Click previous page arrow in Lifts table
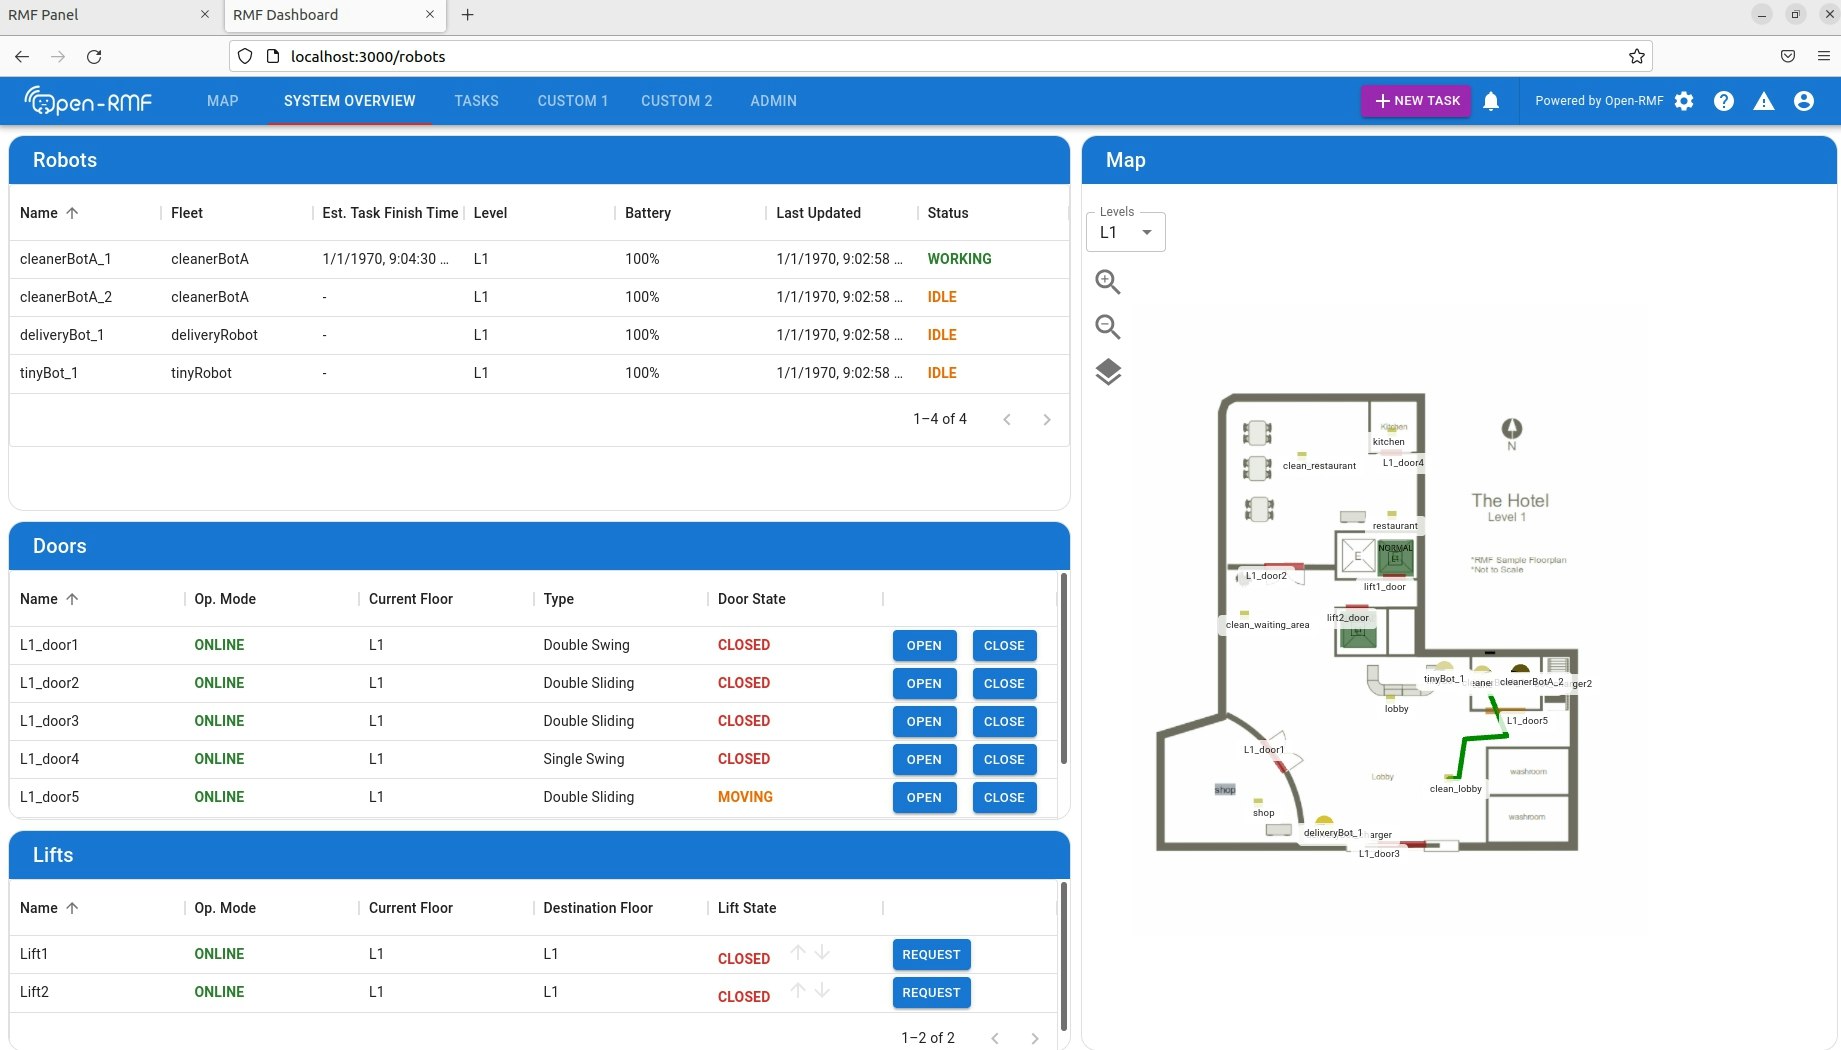1841x1050 pixels. [995, 1038]
